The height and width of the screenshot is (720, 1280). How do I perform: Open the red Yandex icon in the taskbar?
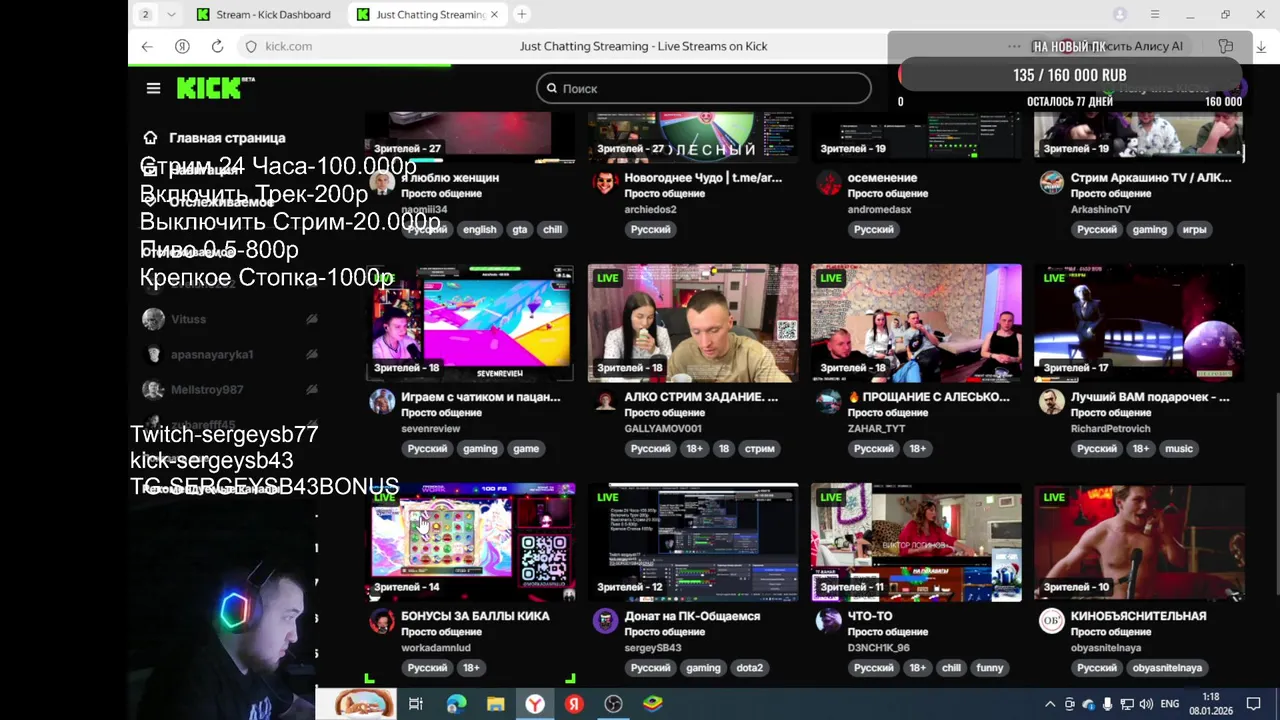574,704
